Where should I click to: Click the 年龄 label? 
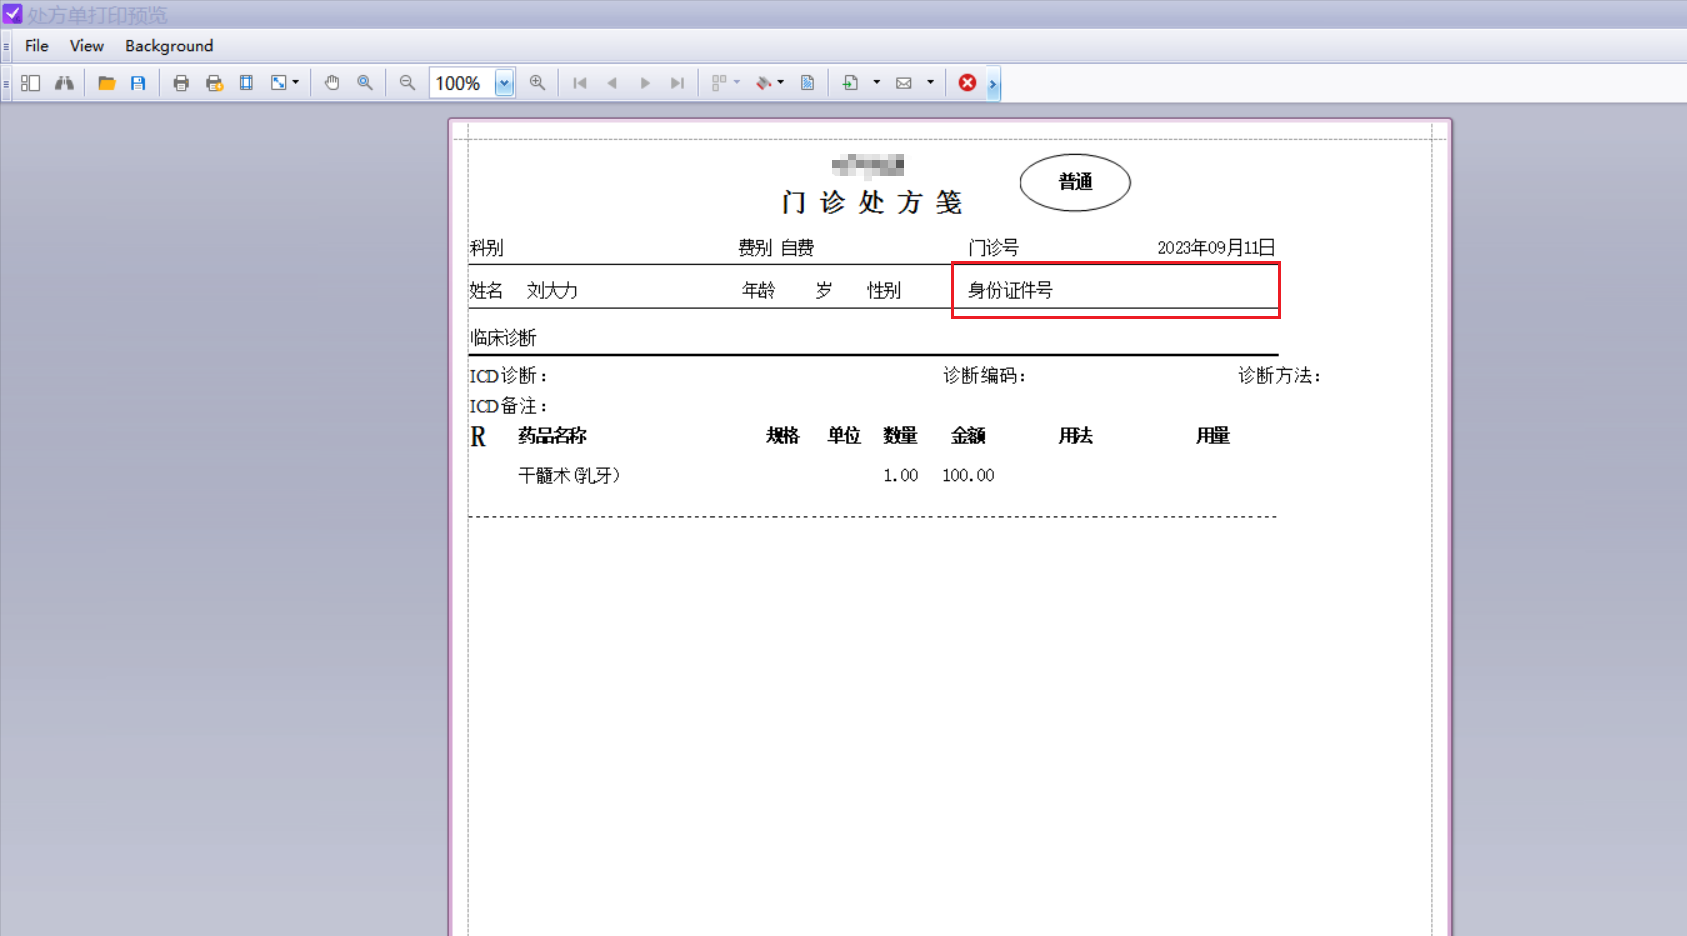pyautogui.click(x=758, y=290)
